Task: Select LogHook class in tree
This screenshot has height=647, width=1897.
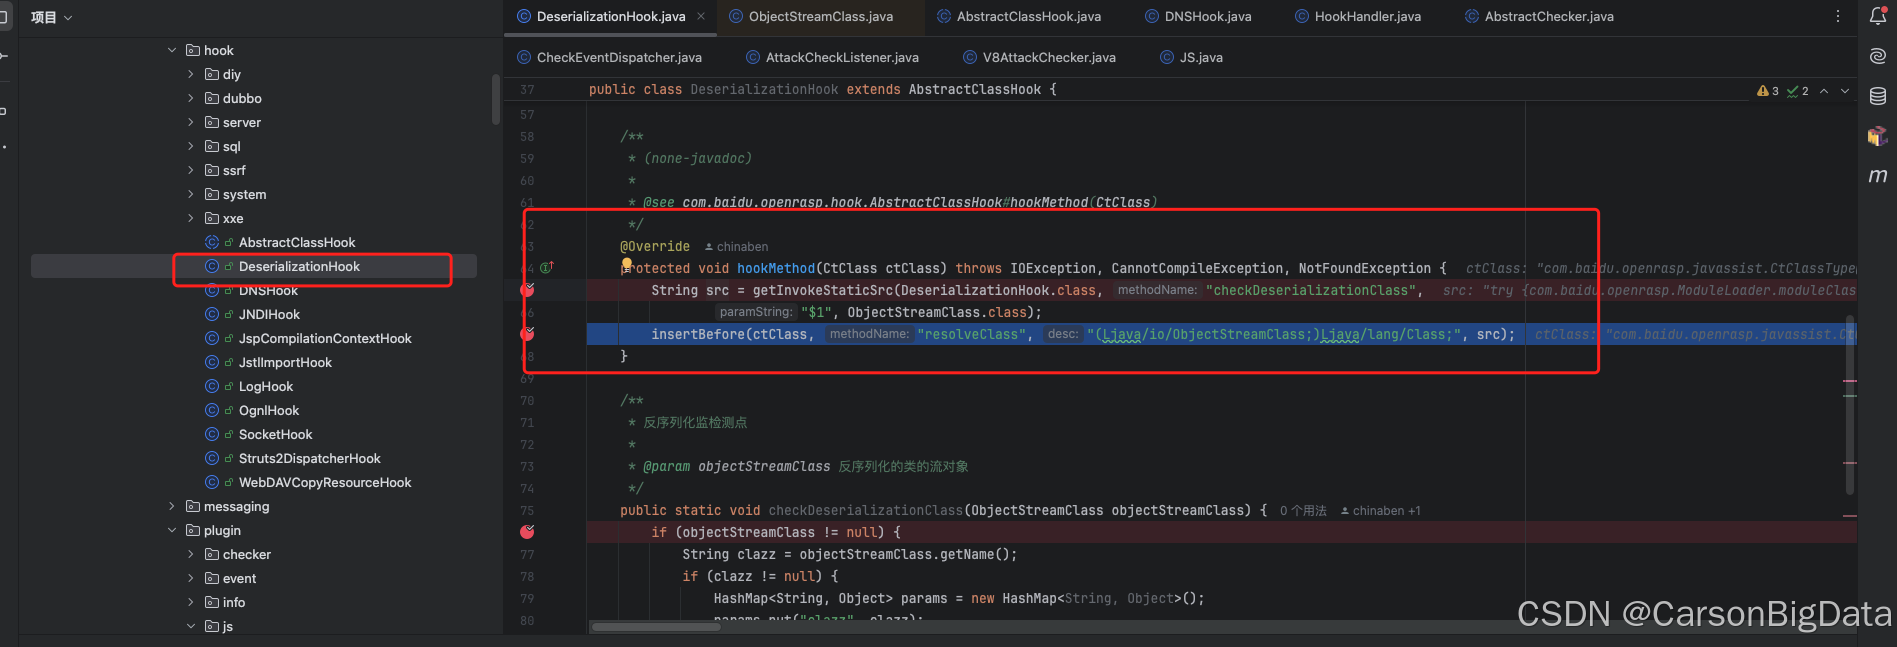Action: coord(266,386)
